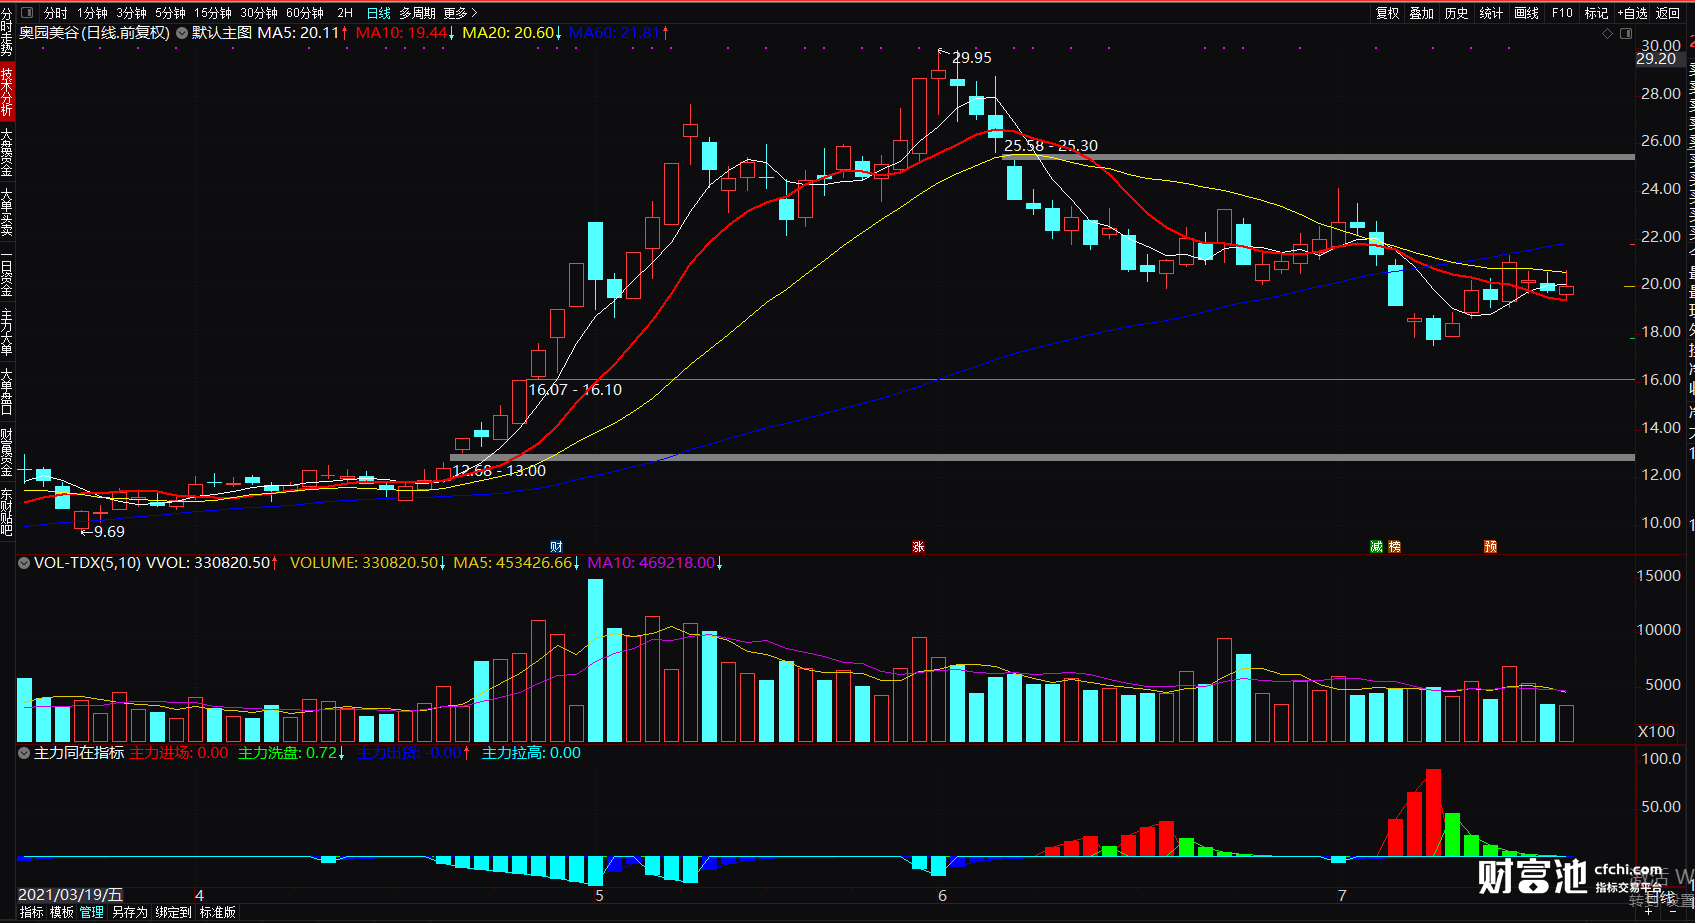Open 财富资金 sidebar tab

tap(7, 452)
